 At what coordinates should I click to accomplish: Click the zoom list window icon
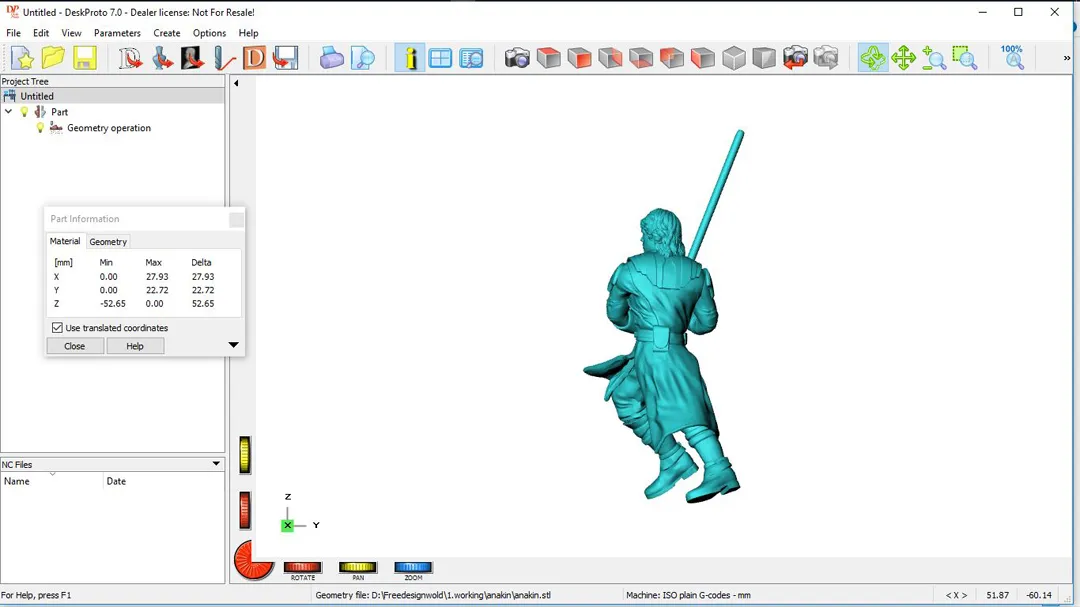pos(471,59)
